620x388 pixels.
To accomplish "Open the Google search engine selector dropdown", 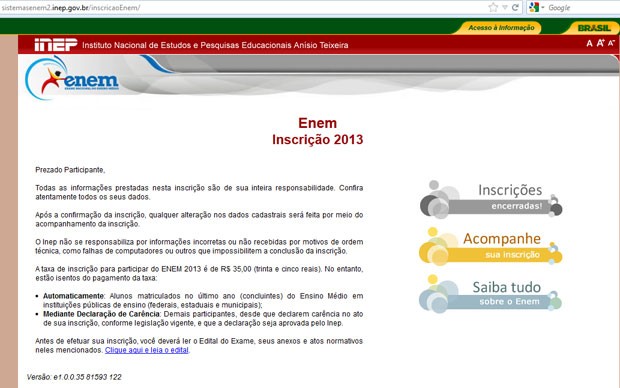I will pos(543,7).
